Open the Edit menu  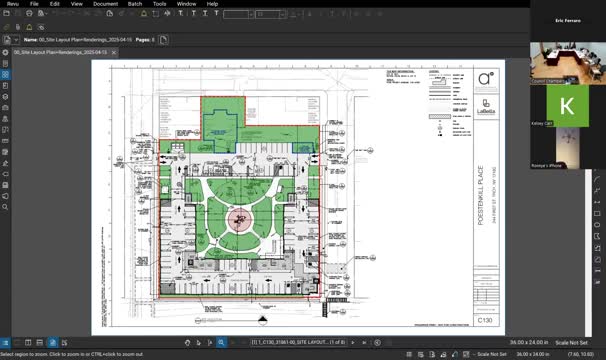pyautogui.click(x=54, y=4)
